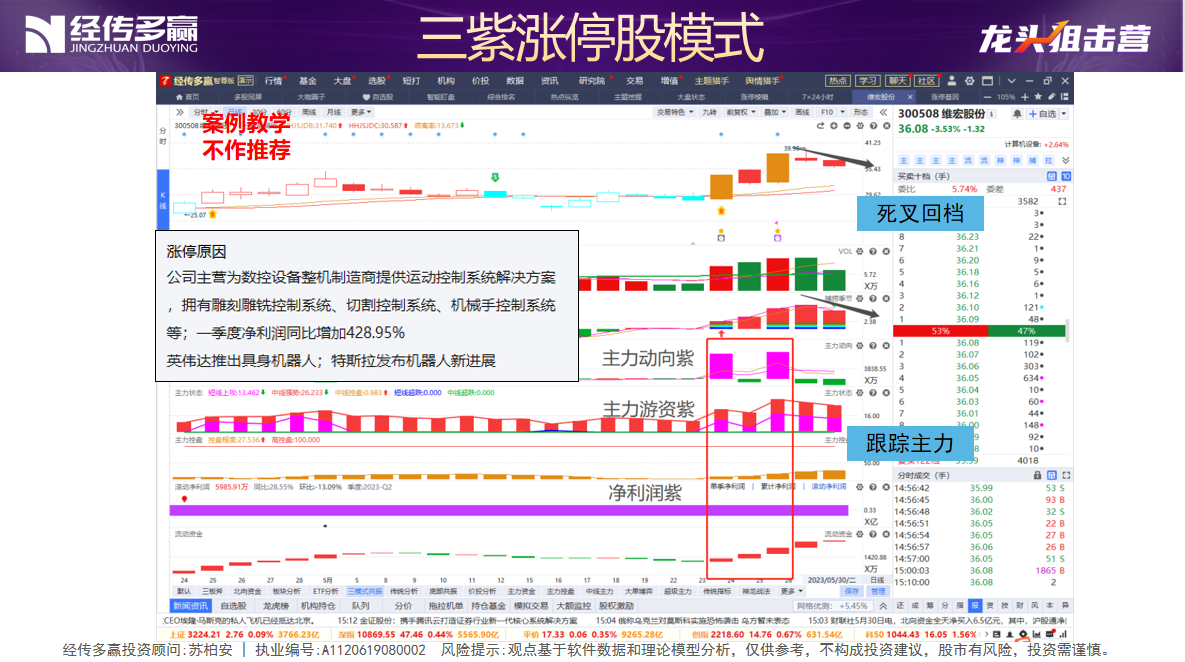This screenshot has width=1185, height=662.
Task: Click the order book vertical scrollbar
Action: pos(1069,331)
